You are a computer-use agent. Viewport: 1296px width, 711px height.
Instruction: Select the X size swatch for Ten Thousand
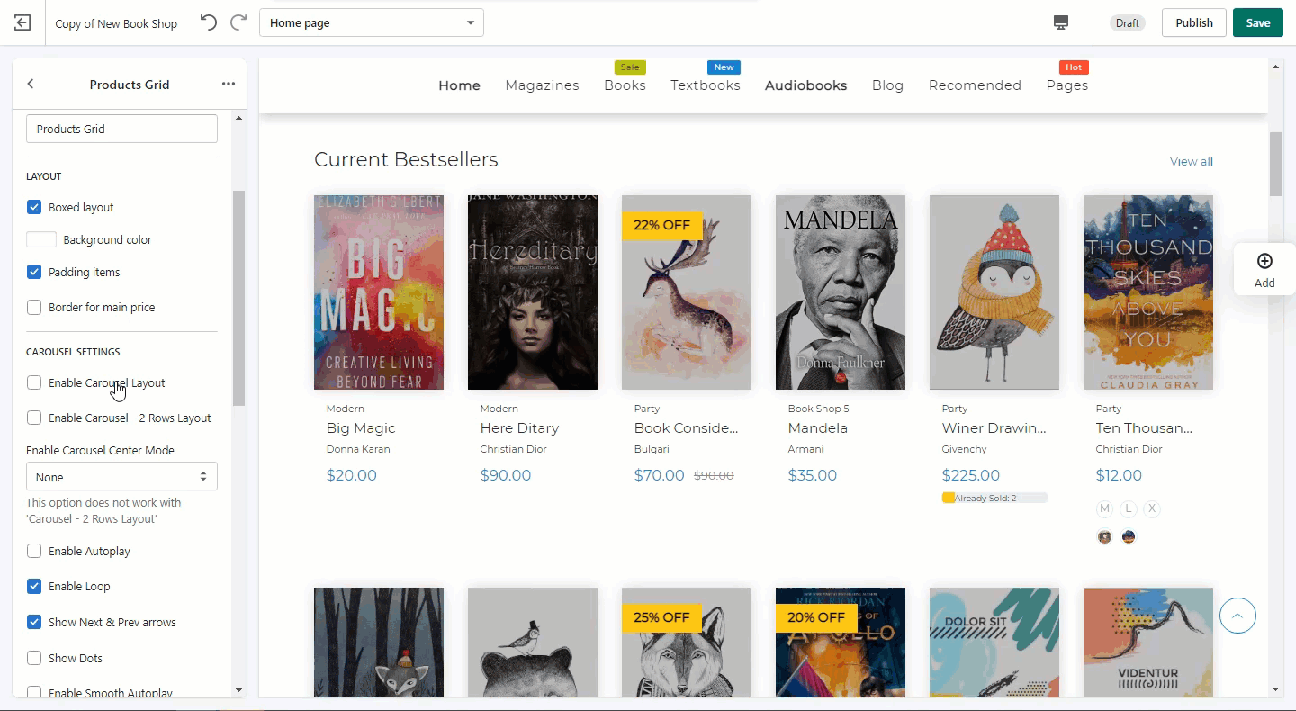[x=1152, y=508]
